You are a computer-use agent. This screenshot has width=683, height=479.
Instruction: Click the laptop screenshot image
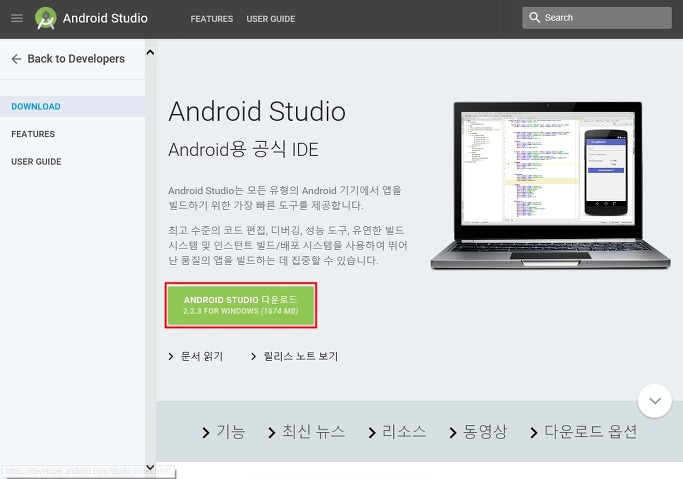click(550, 185)
